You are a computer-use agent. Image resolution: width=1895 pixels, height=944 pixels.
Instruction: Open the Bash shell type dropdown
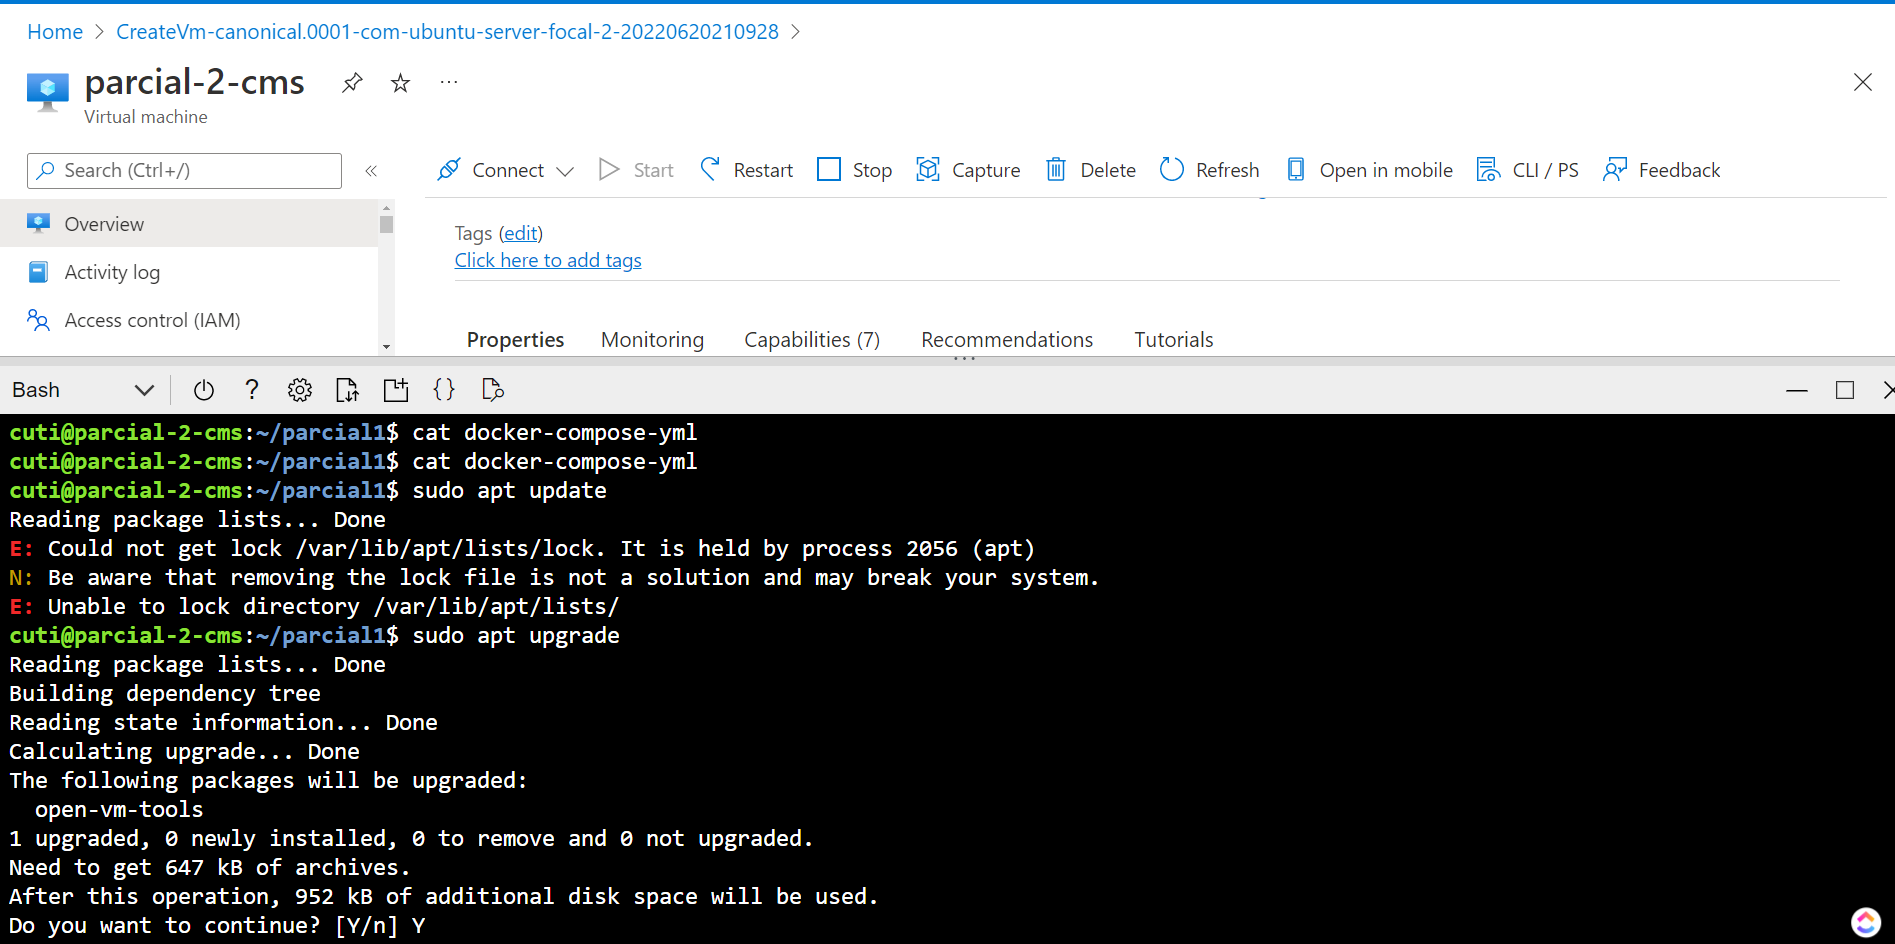coord(84,390)
